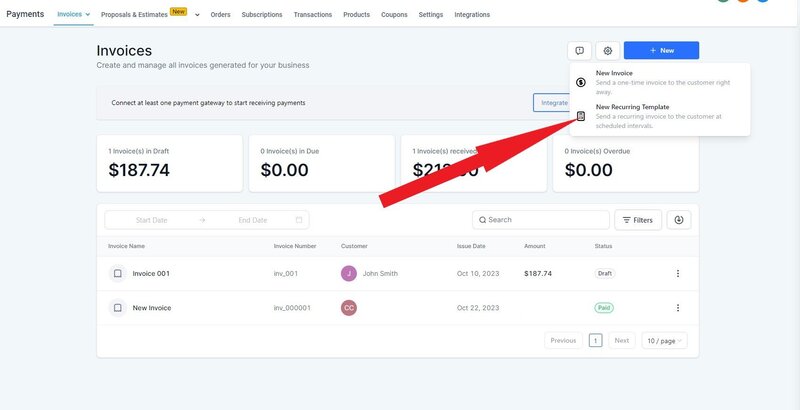
Task: Click the $187.74 amount in the table
Action: click(x=538, y=273)
